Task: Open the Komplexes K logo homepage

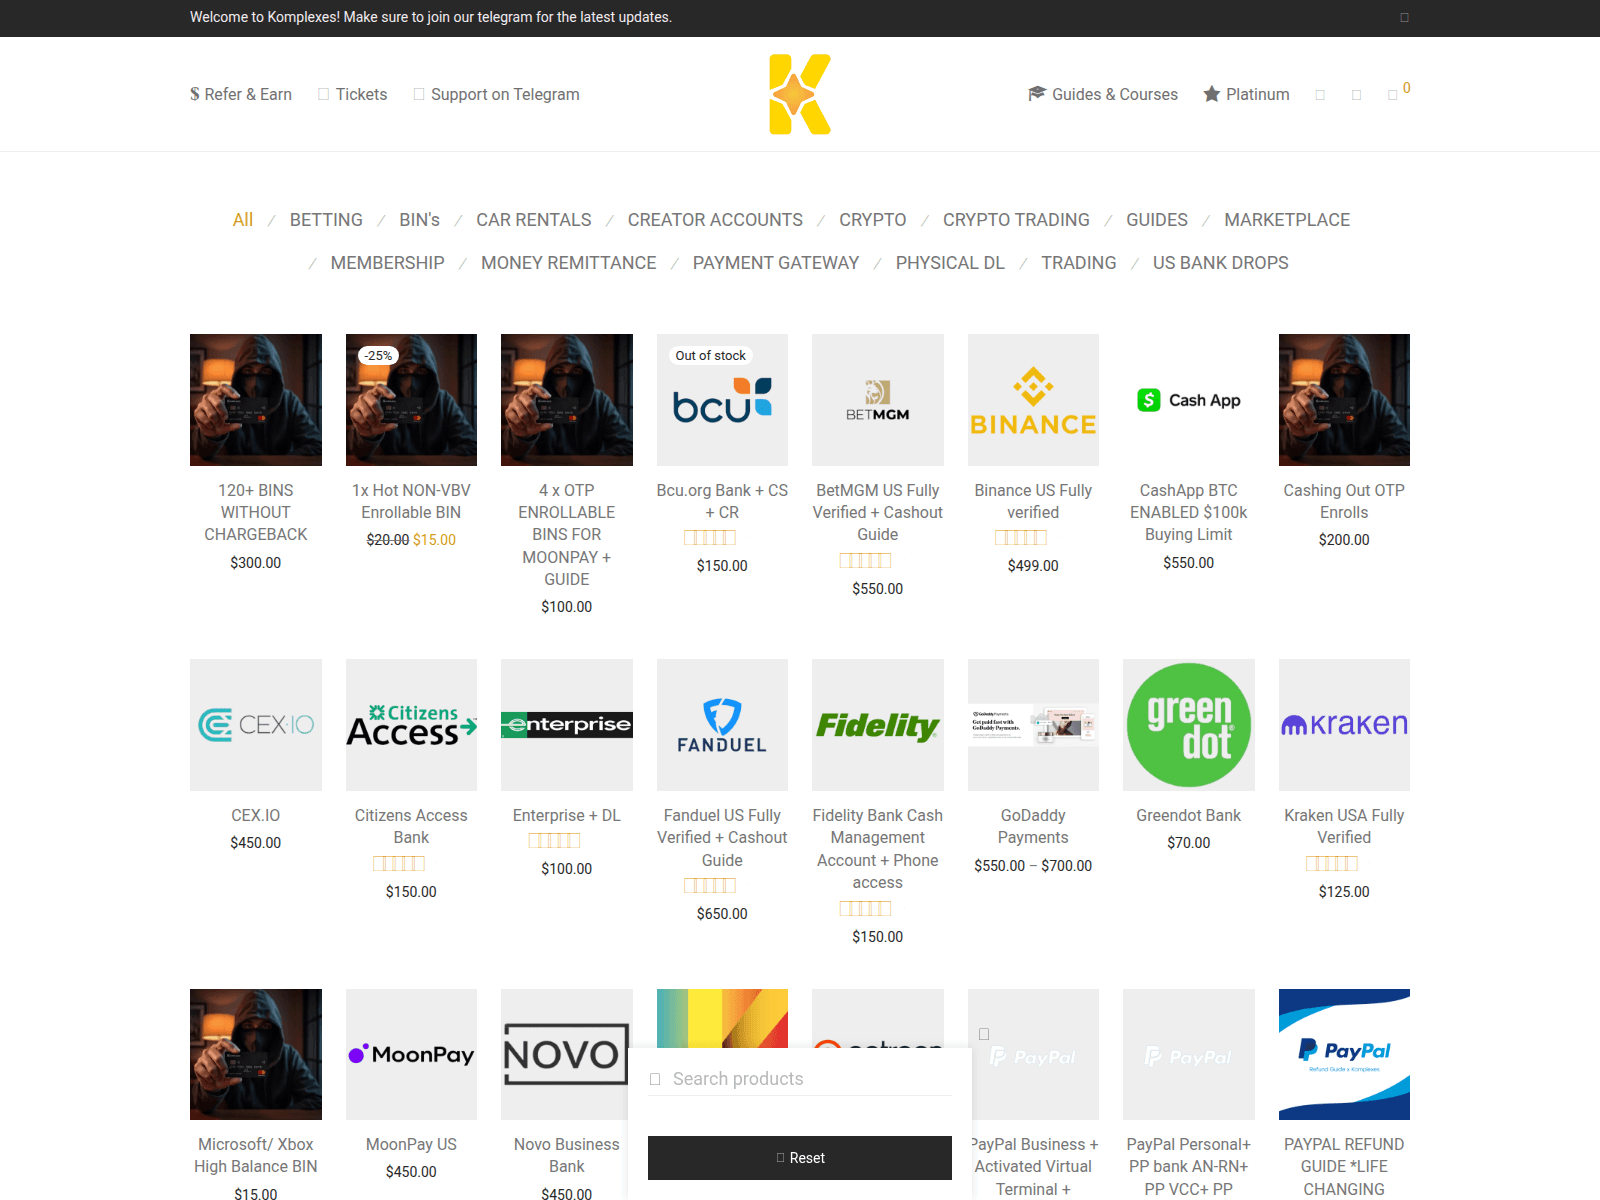Action: (x=800, y=94)
